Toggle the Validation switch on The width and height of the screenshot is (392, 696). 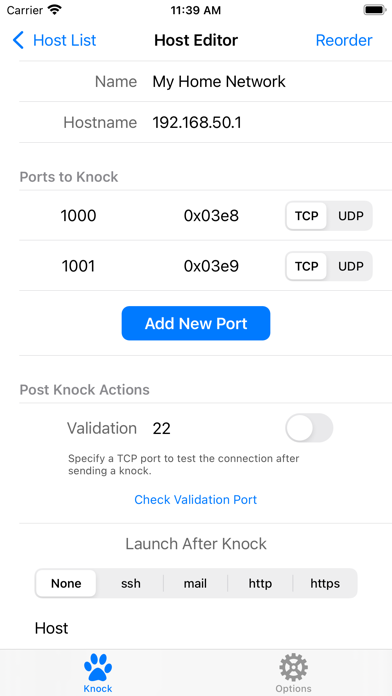point(309,428)
